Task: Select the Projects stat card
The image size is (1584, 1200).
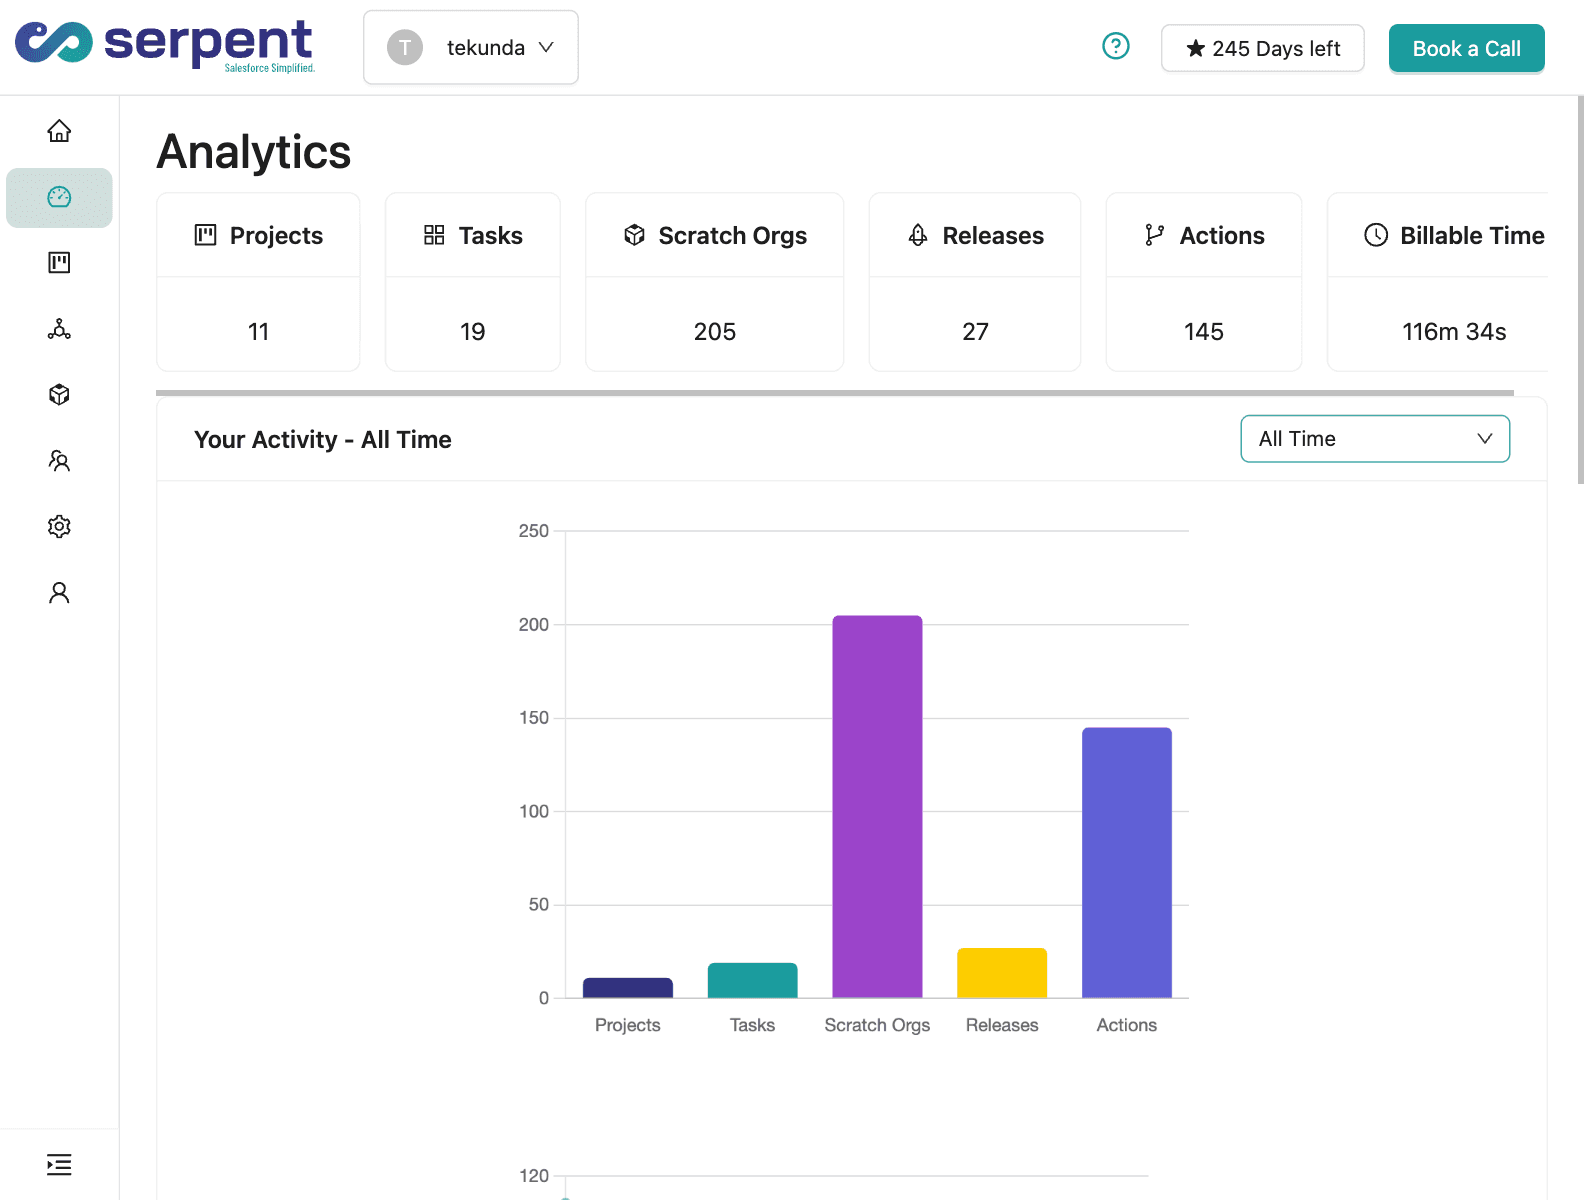Action: pyautogui.click(x=258, y=282)
